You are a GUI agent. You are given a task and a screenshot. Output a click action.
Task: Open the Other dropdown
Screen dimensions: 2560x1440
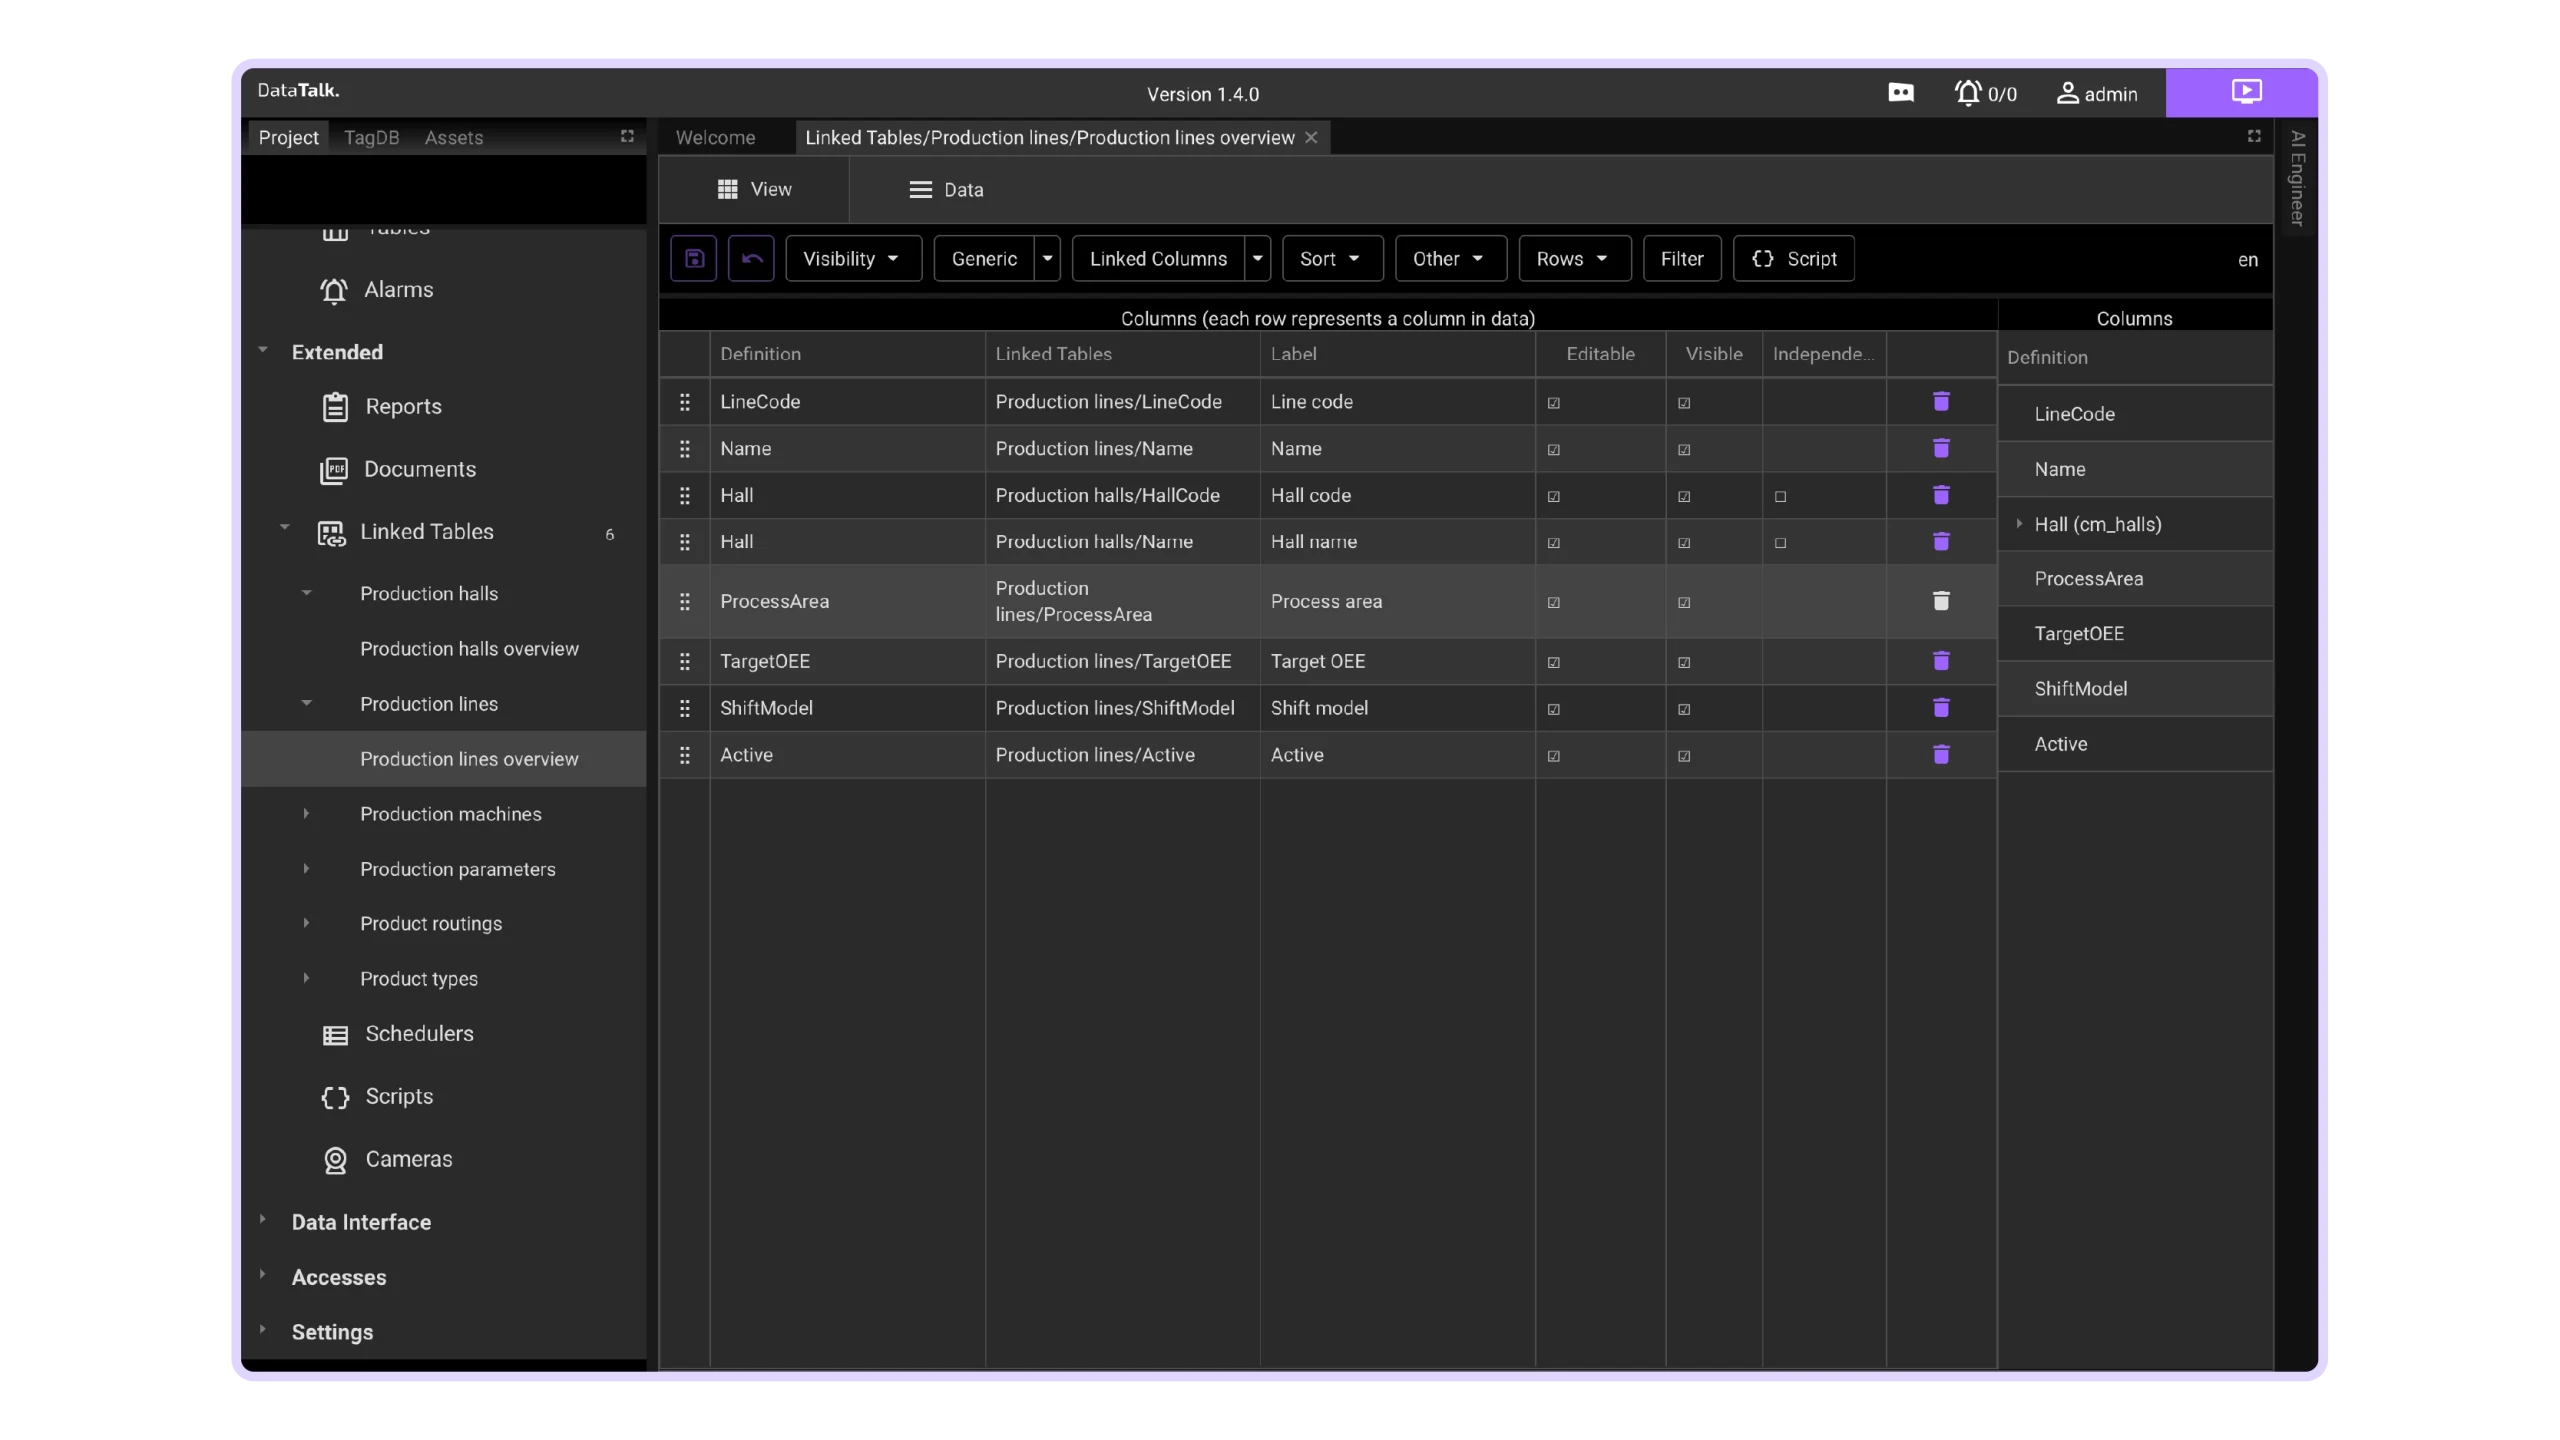tap(1450, 259)
